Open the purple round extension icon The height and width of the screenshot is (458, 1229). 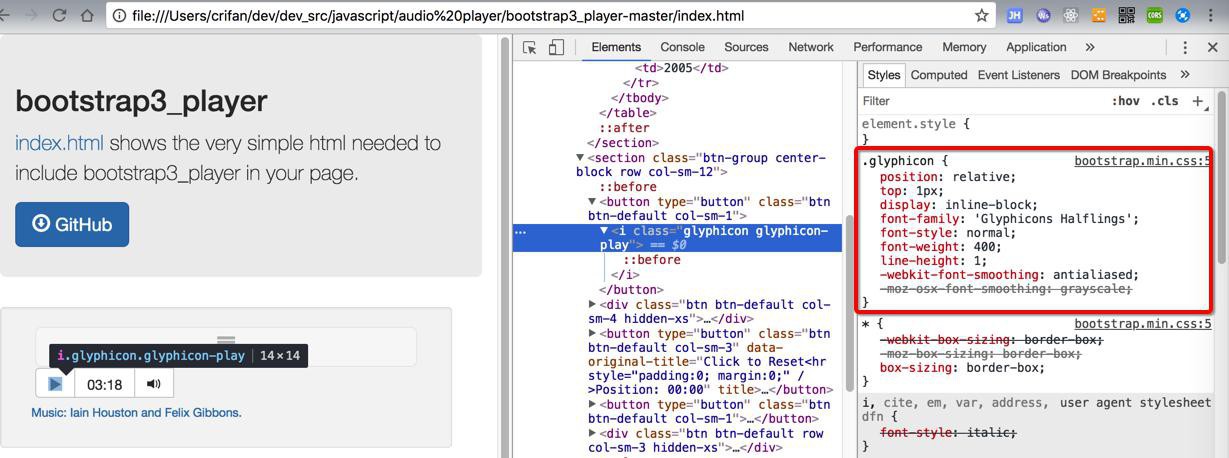[x=1044, y=15]
